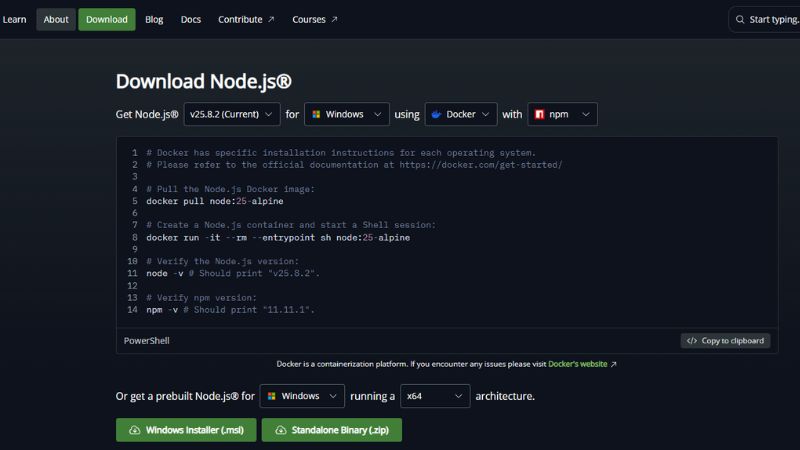
Task: Click the 'docker pull node:25-alpine' line
Action: [x=215, y=201]
